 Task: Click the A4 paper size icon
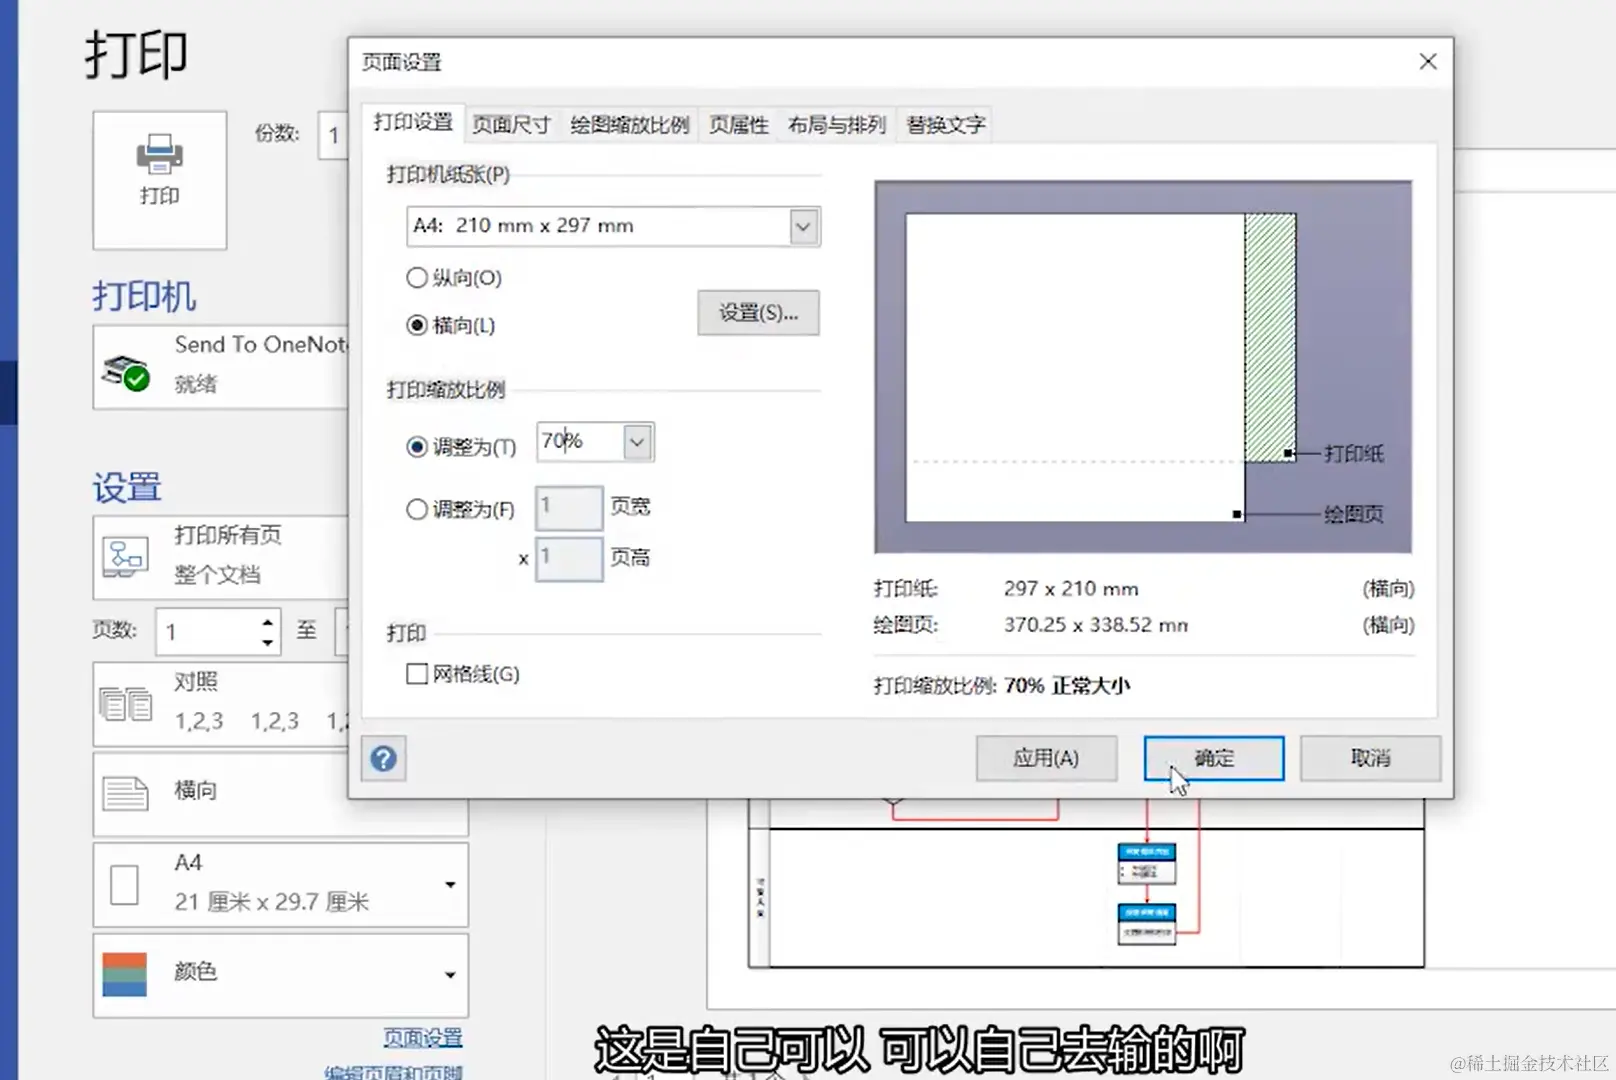pyautogui.click(x=125, y=882)
